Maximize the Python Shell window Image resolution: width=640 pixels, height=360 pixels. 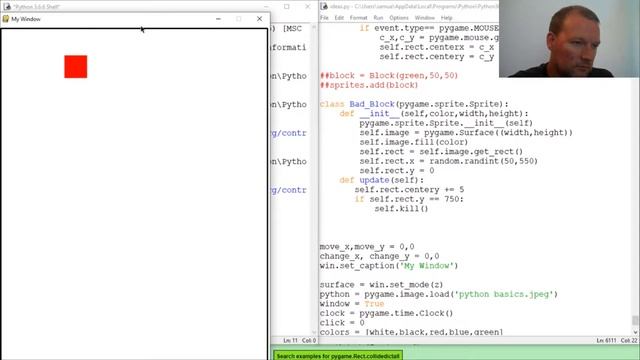point(287,7)
